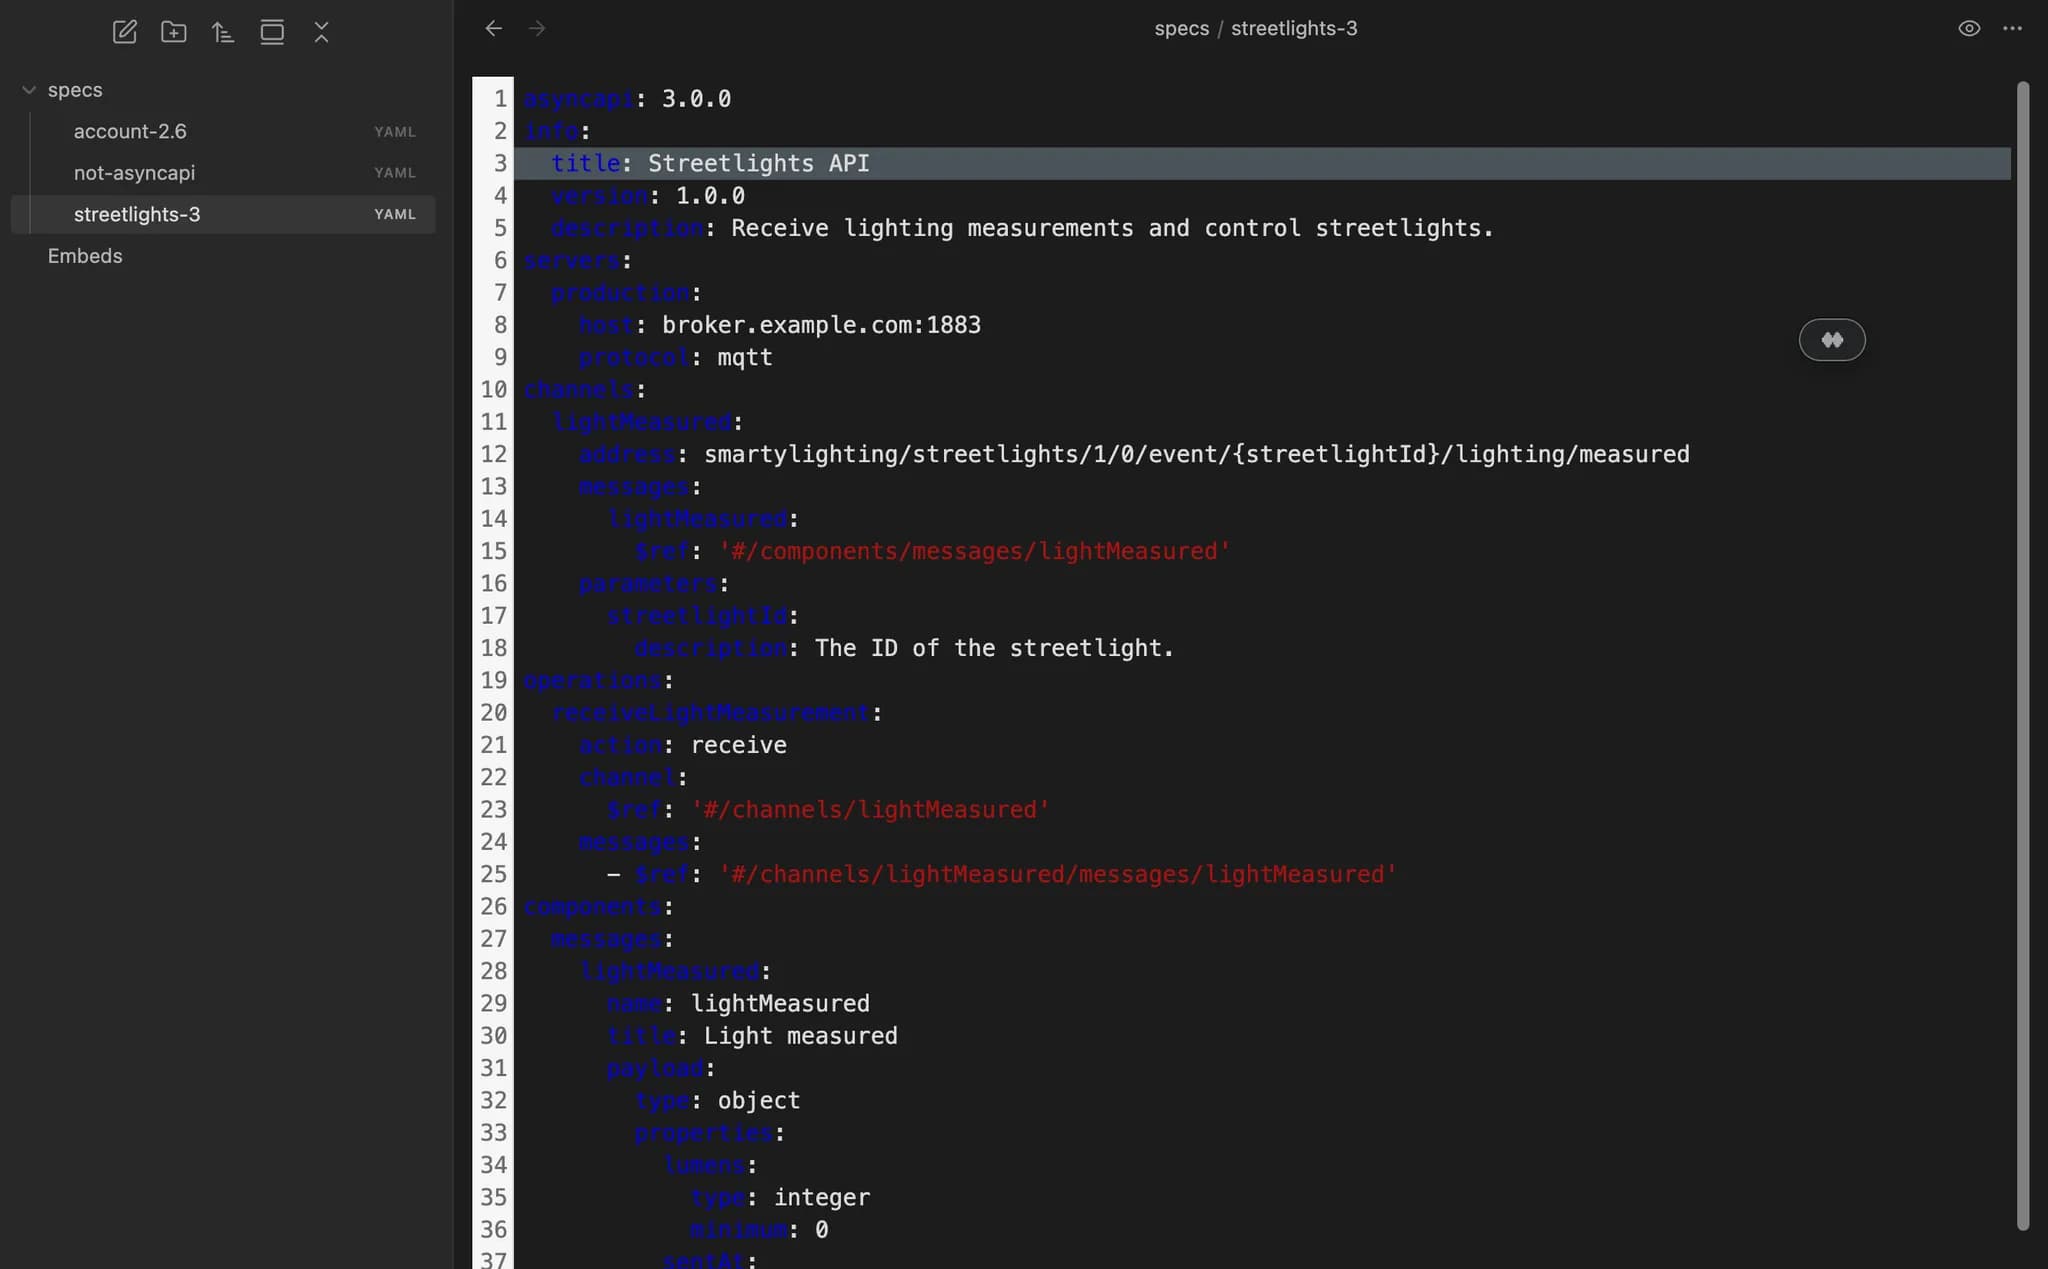2048x1269 pixels.
Task: Create a new note with the pencil icon
Action: [125, 32]
